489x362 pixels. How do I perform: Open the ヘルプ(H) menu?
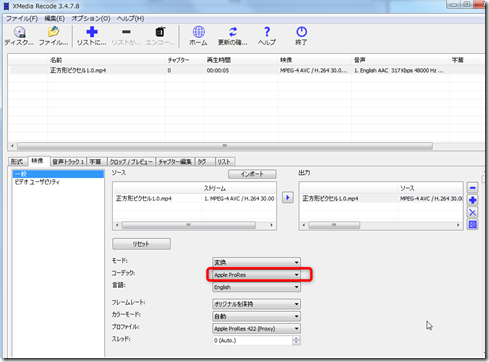coord(130,18)
